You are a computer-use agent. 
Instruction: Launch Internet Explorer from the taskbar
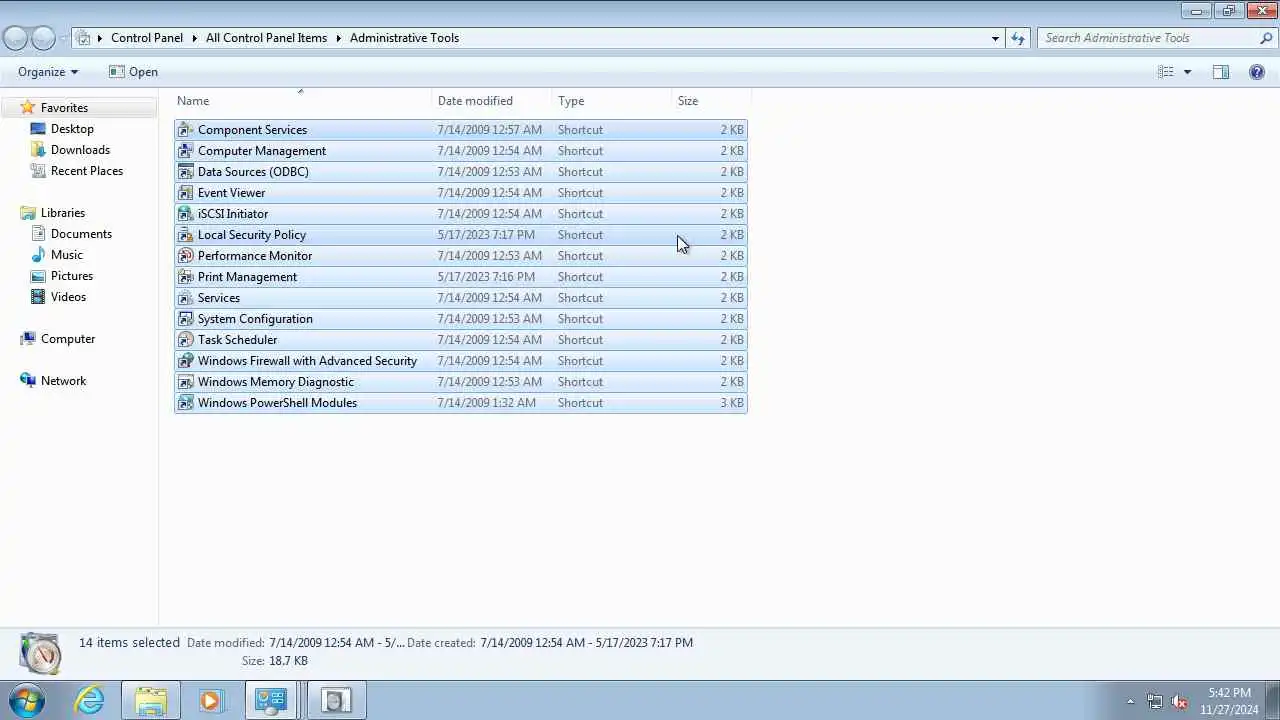click(90, 700)
